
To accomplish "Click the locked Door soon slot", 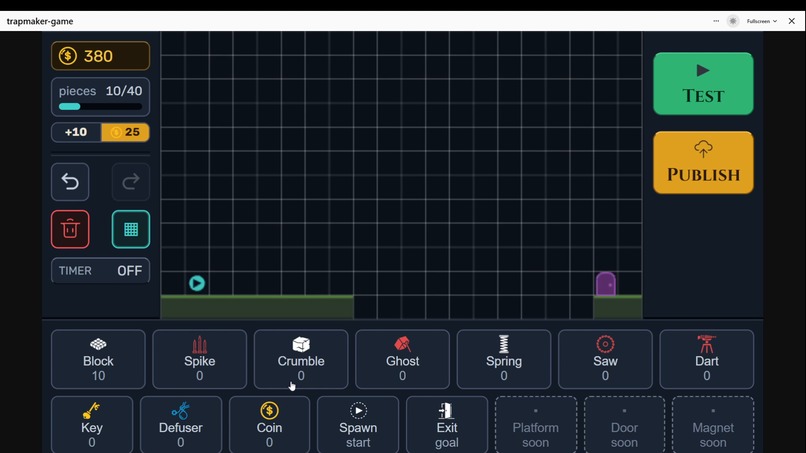I will 624,425.
